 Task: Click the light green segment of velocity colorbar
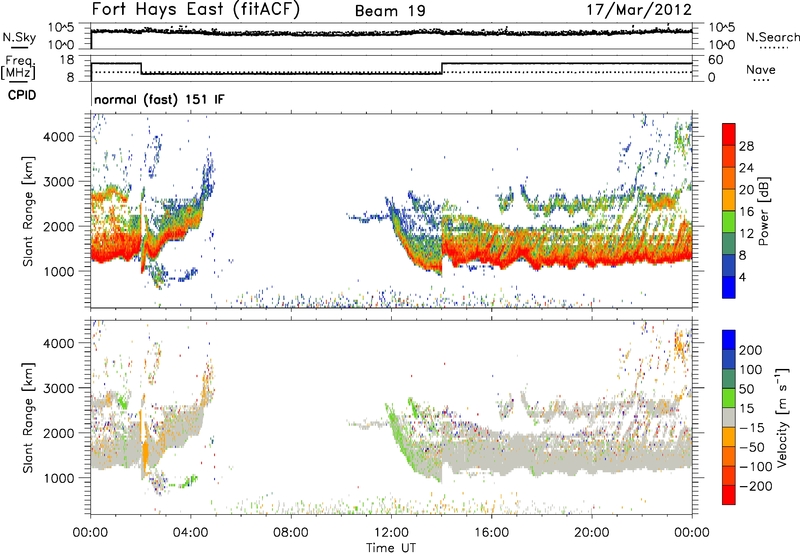point(729,398)
